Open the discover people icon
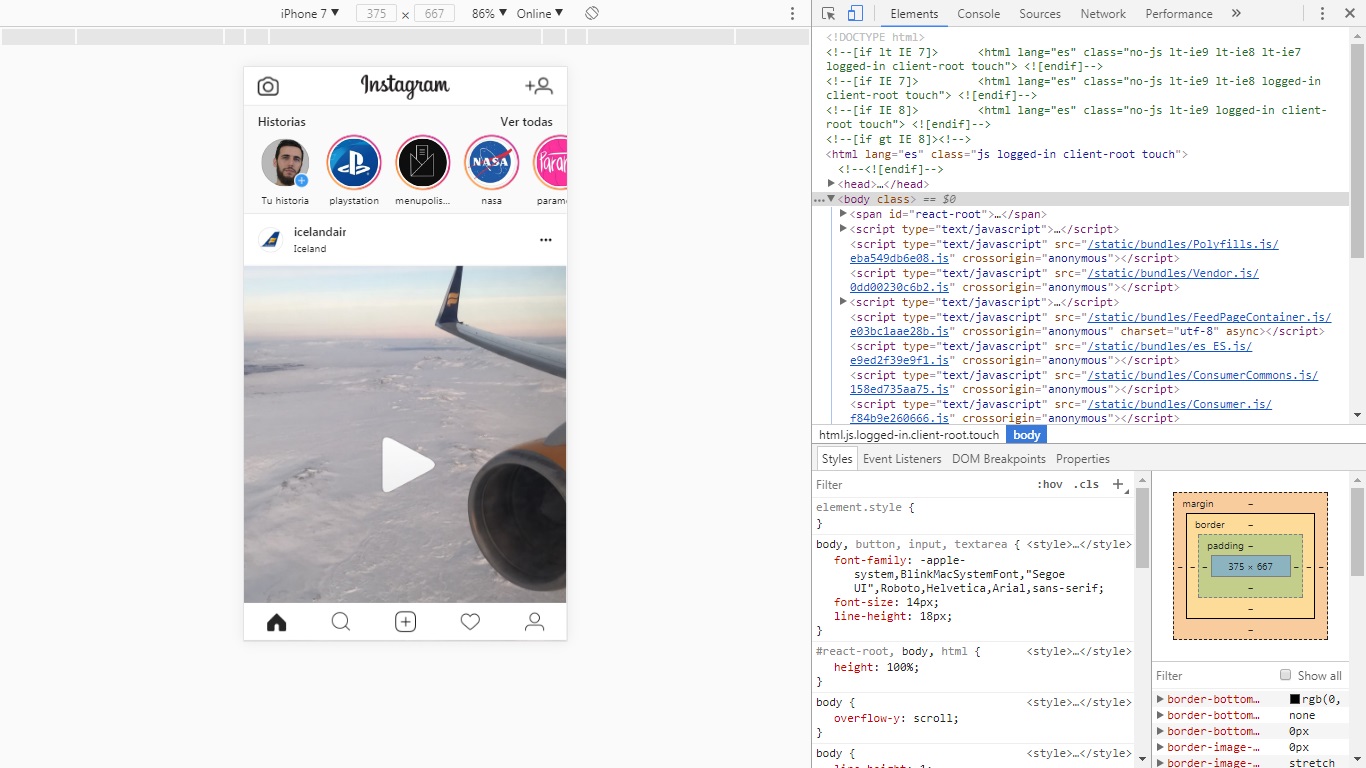Image resolution: width=1366 pixels, height=768 pixels. pos(538,86)
